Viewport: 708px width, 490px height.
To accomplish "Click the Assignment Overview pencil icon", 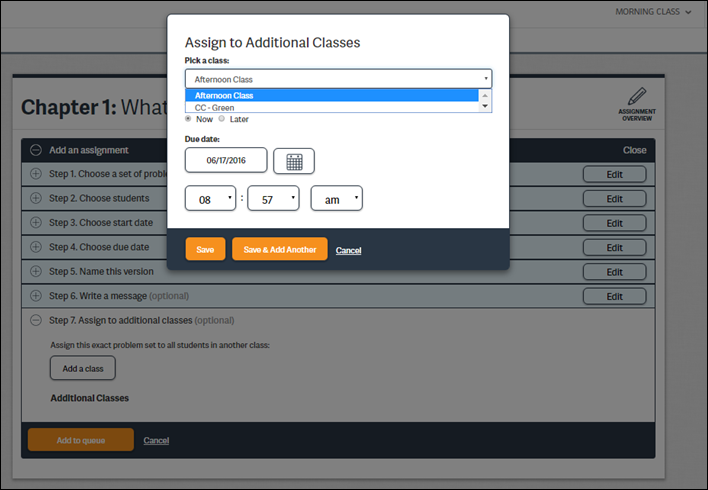I will click(x=636, y=98).
